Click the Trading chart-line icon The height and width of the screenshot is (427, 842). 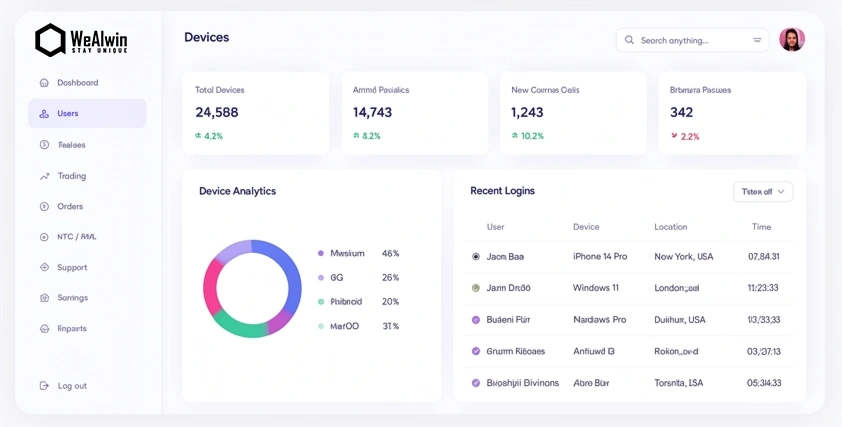coord(44,176)
